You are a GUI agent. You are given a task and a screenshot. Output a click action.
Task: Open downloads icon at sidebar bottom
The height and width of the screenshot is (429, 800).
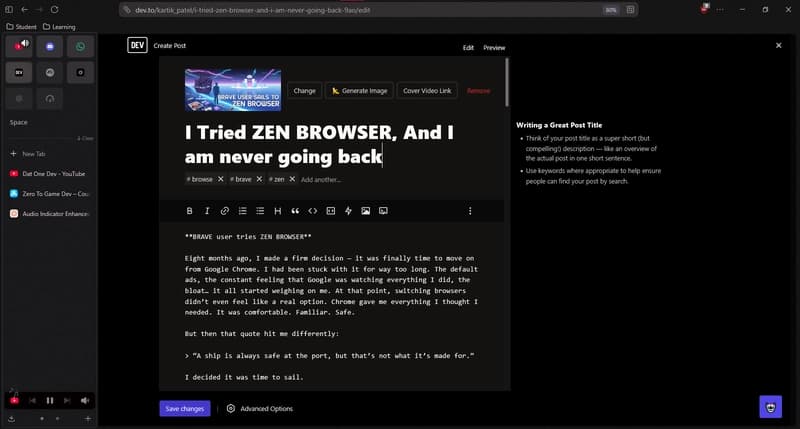(x=11, y=419)
